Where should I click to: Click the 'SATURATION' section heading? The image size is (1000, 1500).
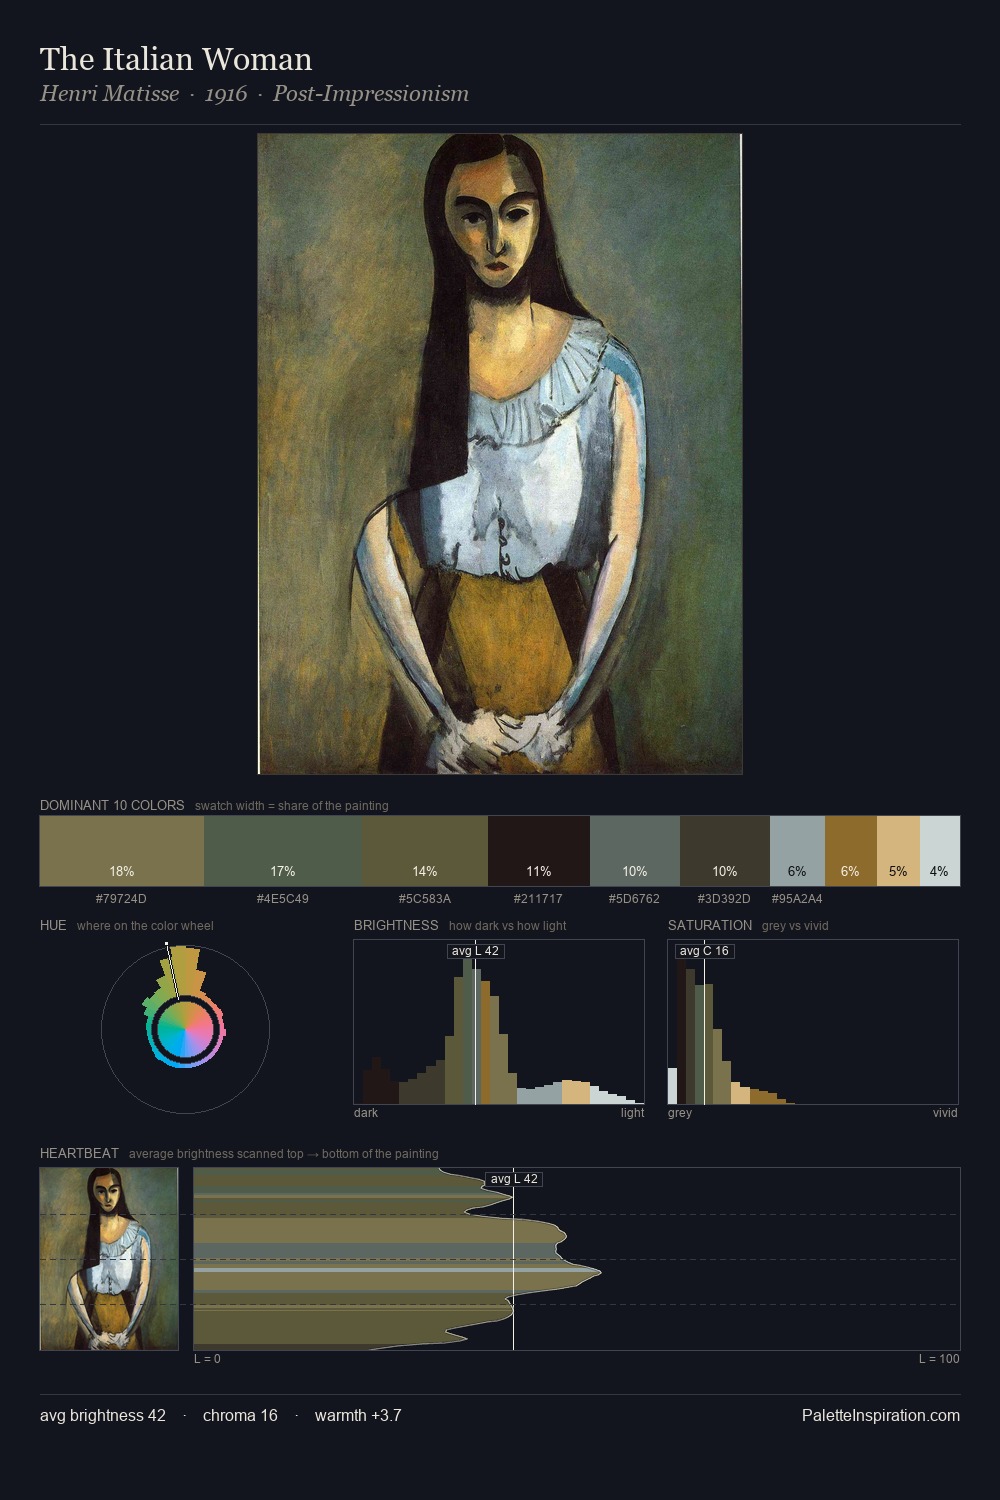(x=710, y=925)
